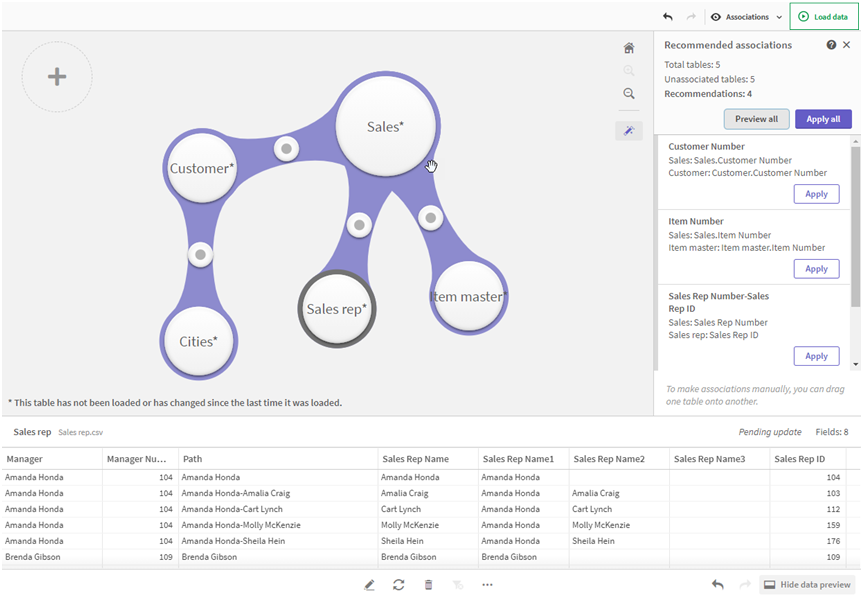
Task: Click the bottom bar undo arrow
Action: pyautogui.click(x=718, y=585)
